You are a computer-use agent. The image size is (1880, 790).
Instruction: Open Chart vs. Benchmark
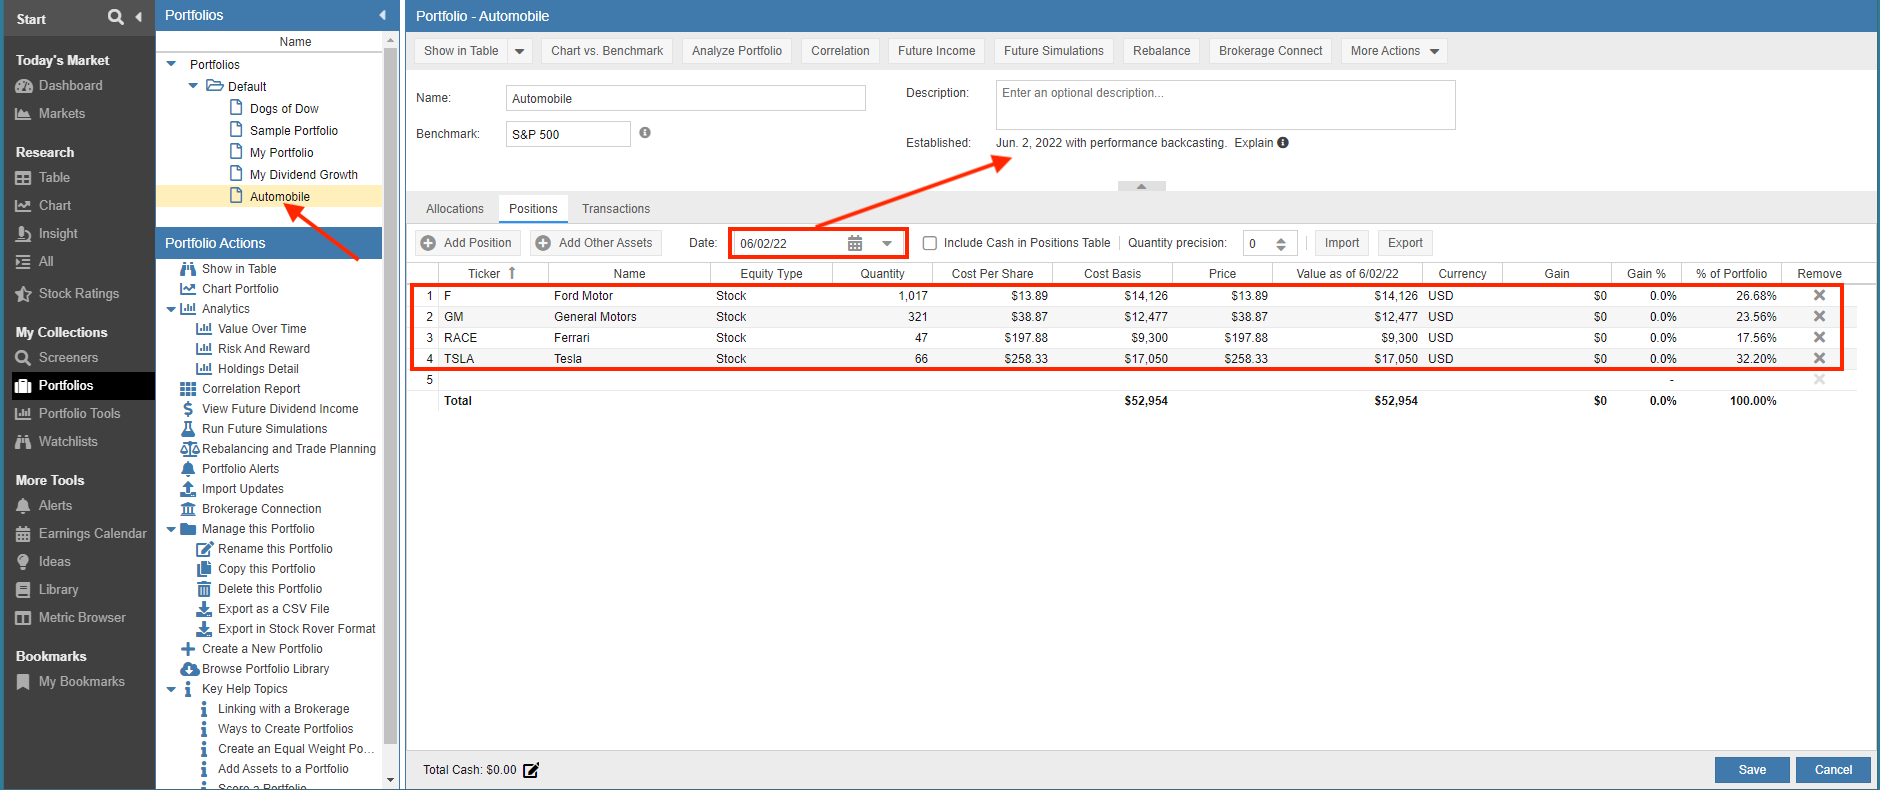(x=607, y=51)
